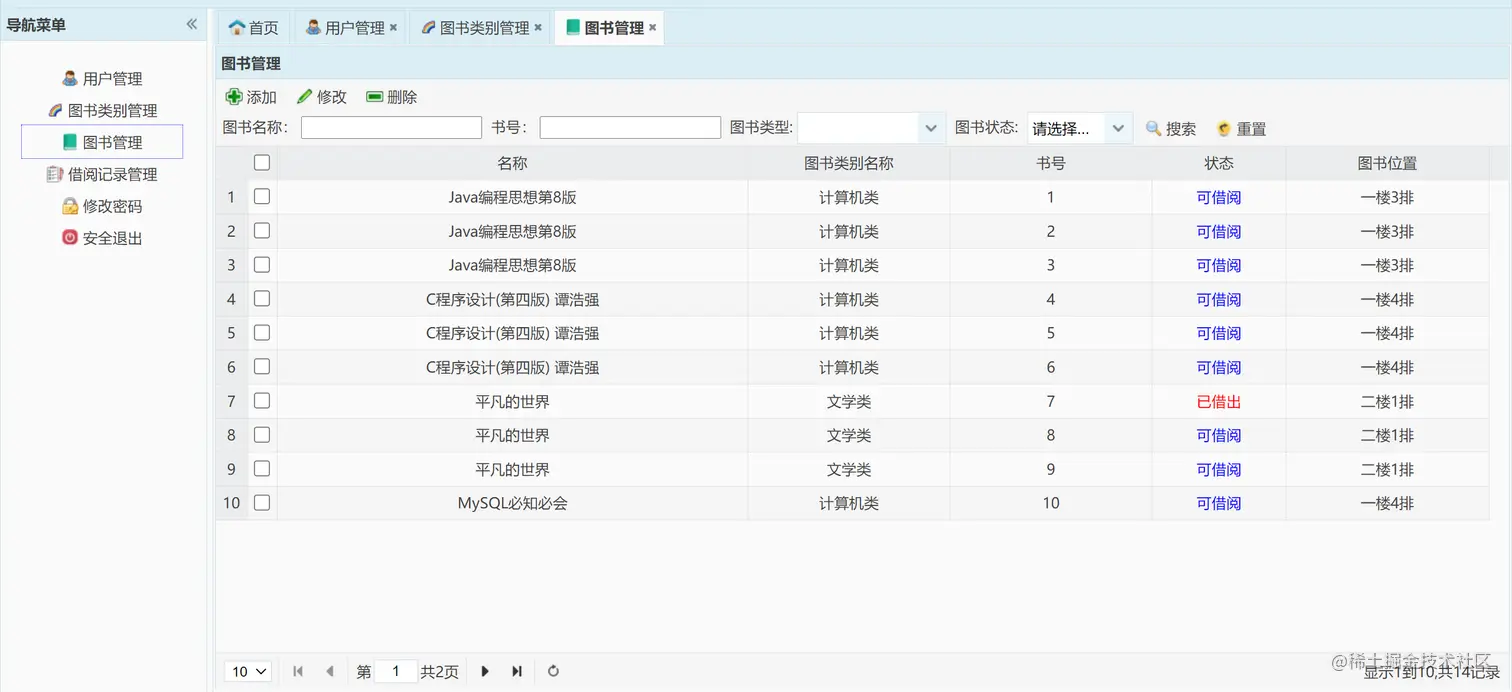Focus the 图书名称 input field
Image resolution: width=1512 pixels, height=692 pixels.
(391, 127)
